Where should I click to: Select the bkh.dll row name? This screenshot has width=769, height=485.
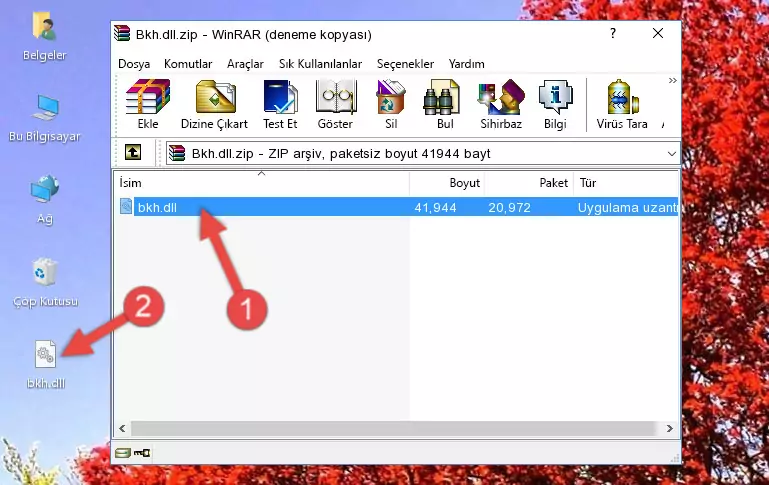coord(157,207)
